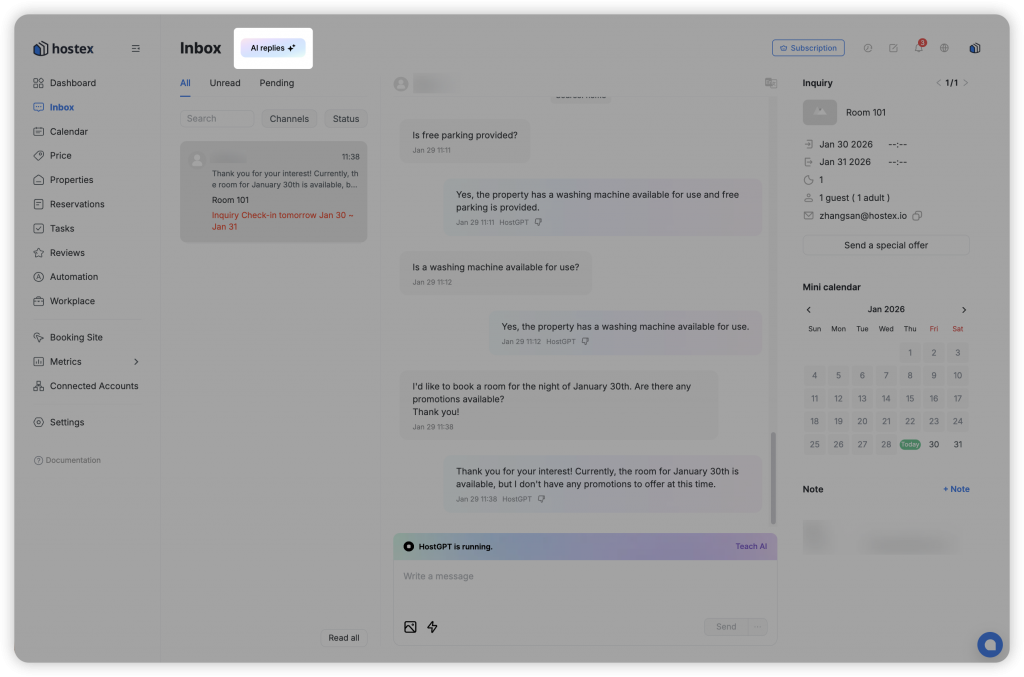Open quick replies lightning bolt icon
Image resolution: width=1024 pixels, height=677 pixels.
433,627
